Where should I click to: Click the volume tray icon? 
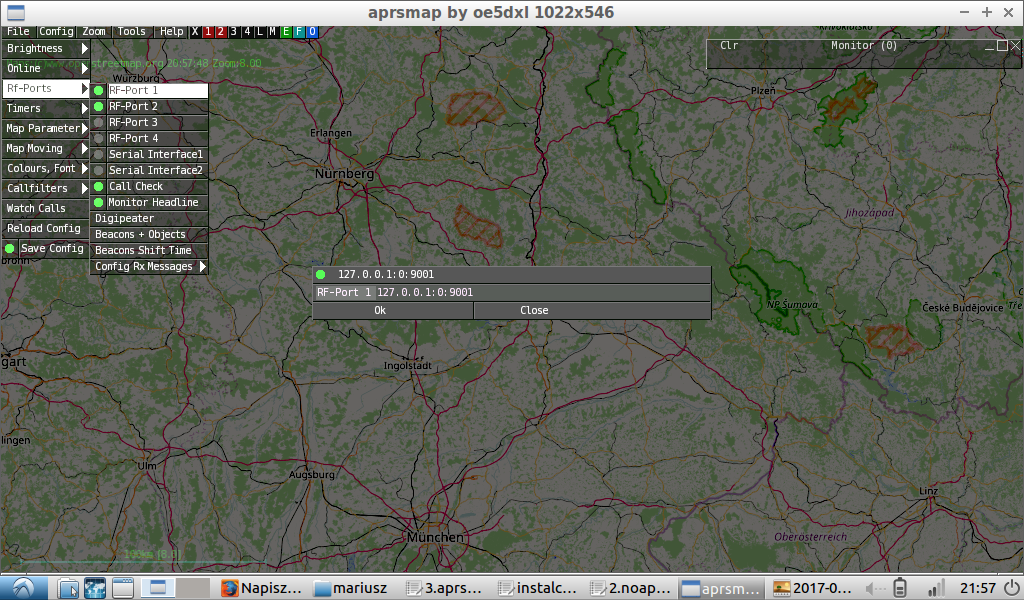(x=875, y=588)
